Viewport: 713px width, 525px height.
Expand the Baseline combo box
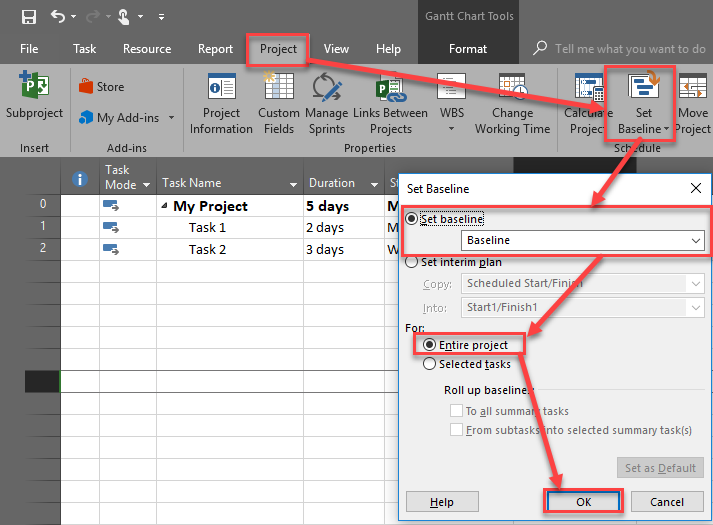click(696, 241)
